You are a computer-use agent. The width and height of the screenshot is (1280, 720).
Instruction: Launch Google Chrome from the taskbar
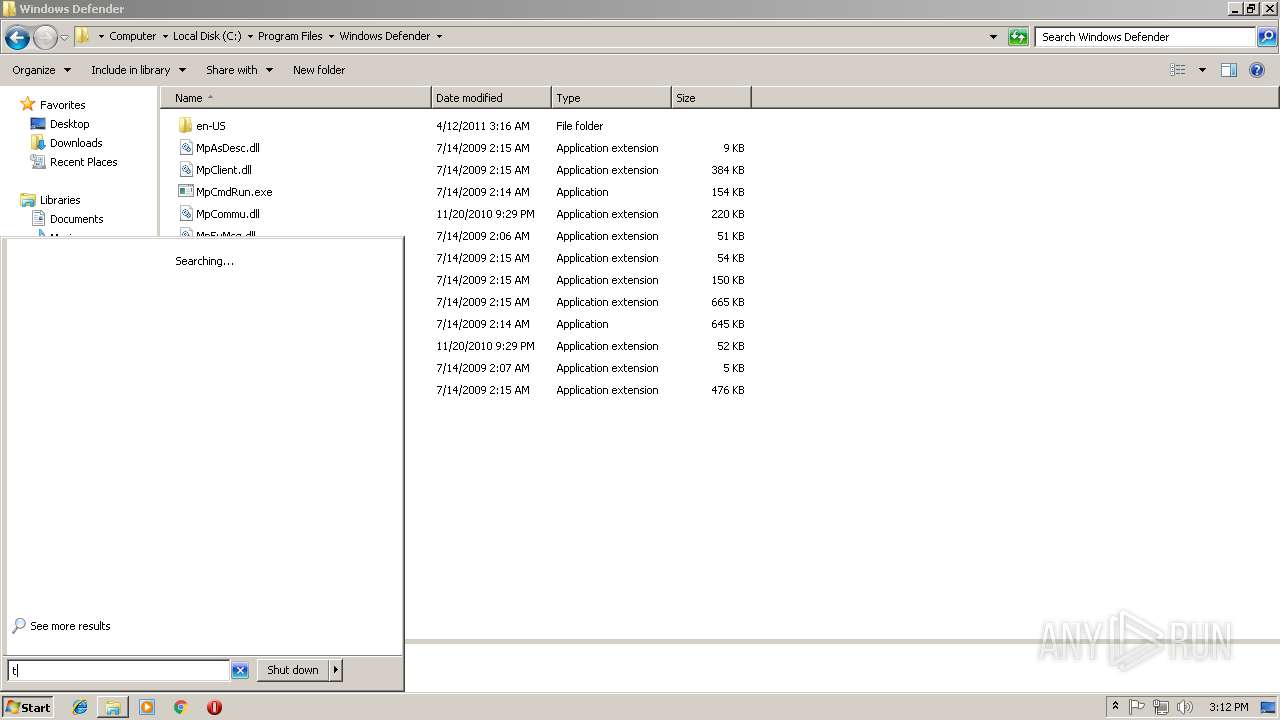click(181, 707)
